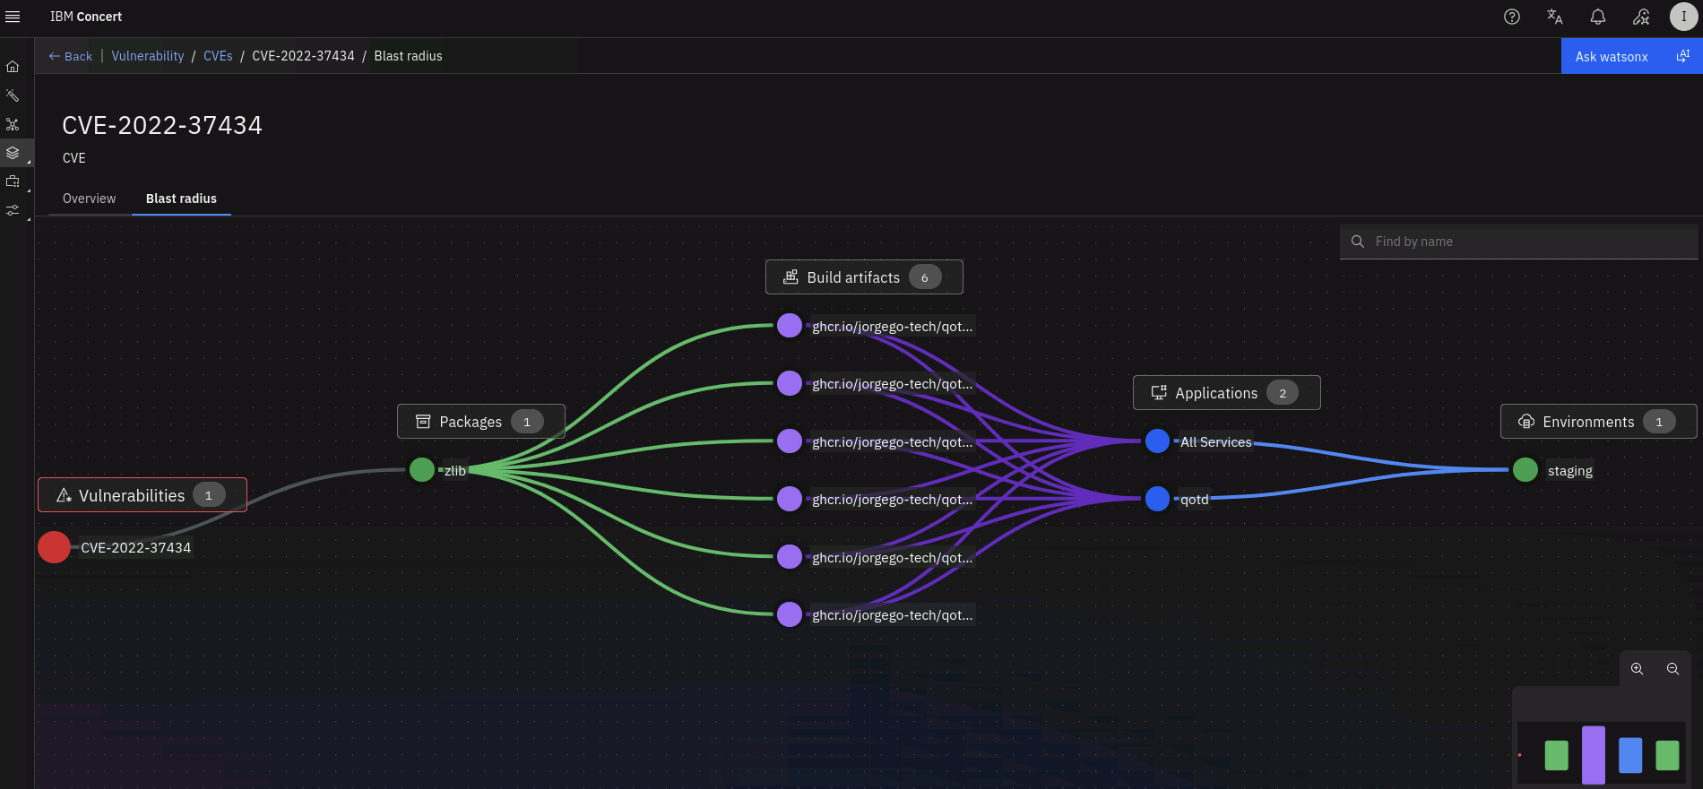This screenshot has width=1703, height=789.
Task: Select the Blast radius tab
Action: point(181,198)
